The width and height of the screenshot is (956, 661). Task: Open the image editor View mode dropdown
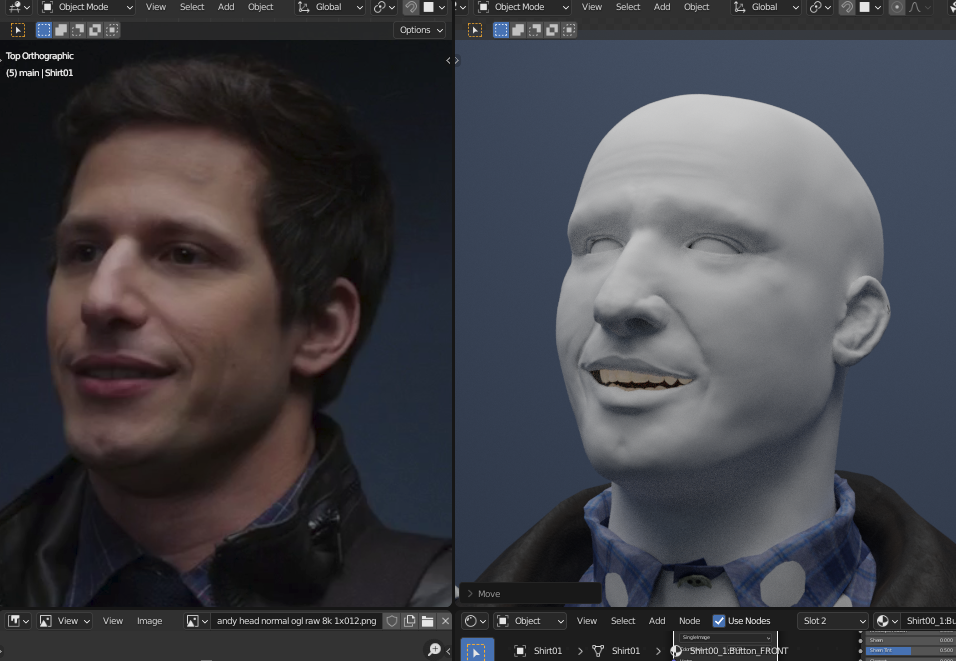coord(65,621)
